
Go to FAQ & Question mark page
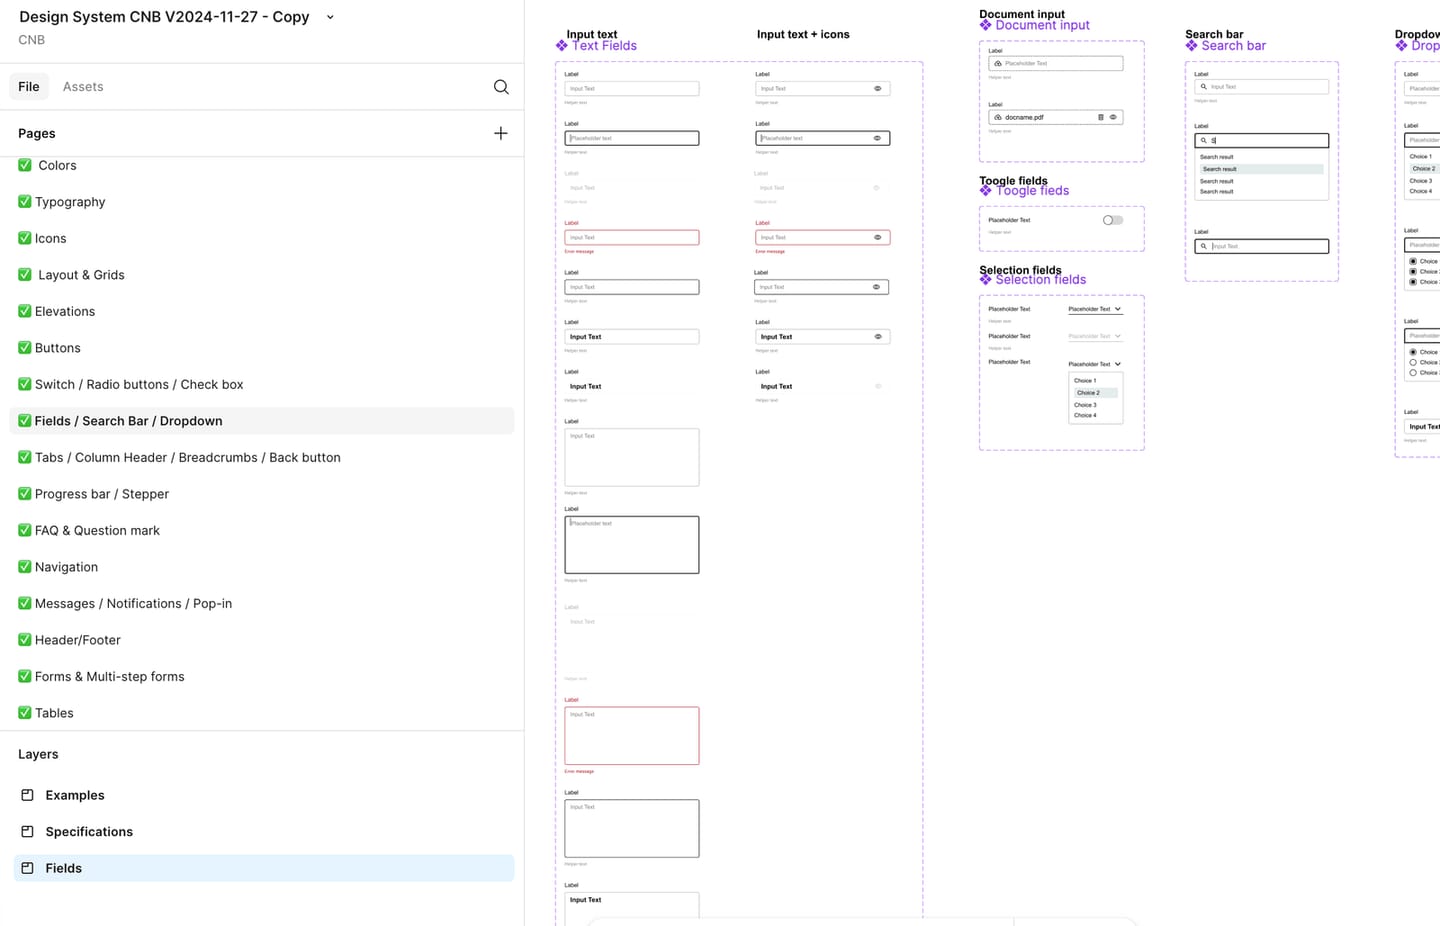click(x=262, y=530)
